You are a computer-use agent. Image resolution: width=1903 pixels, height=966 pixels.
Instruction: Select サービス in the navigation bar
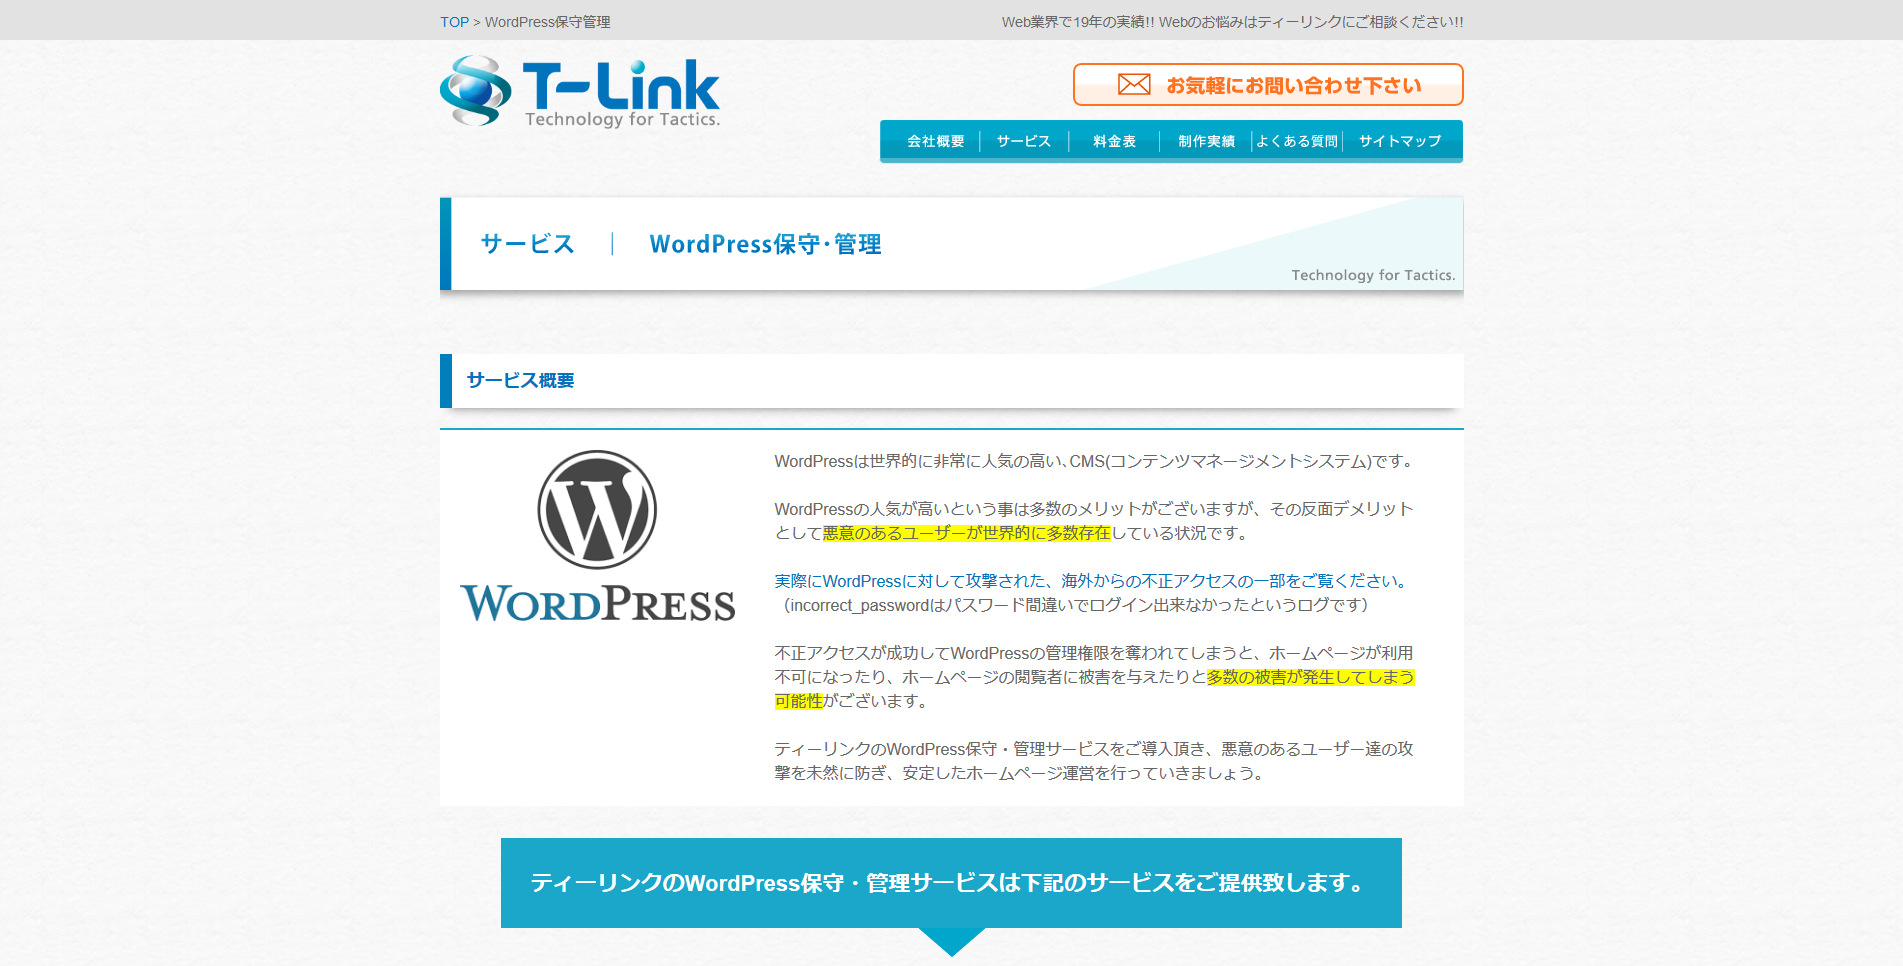pos(1023,141)
